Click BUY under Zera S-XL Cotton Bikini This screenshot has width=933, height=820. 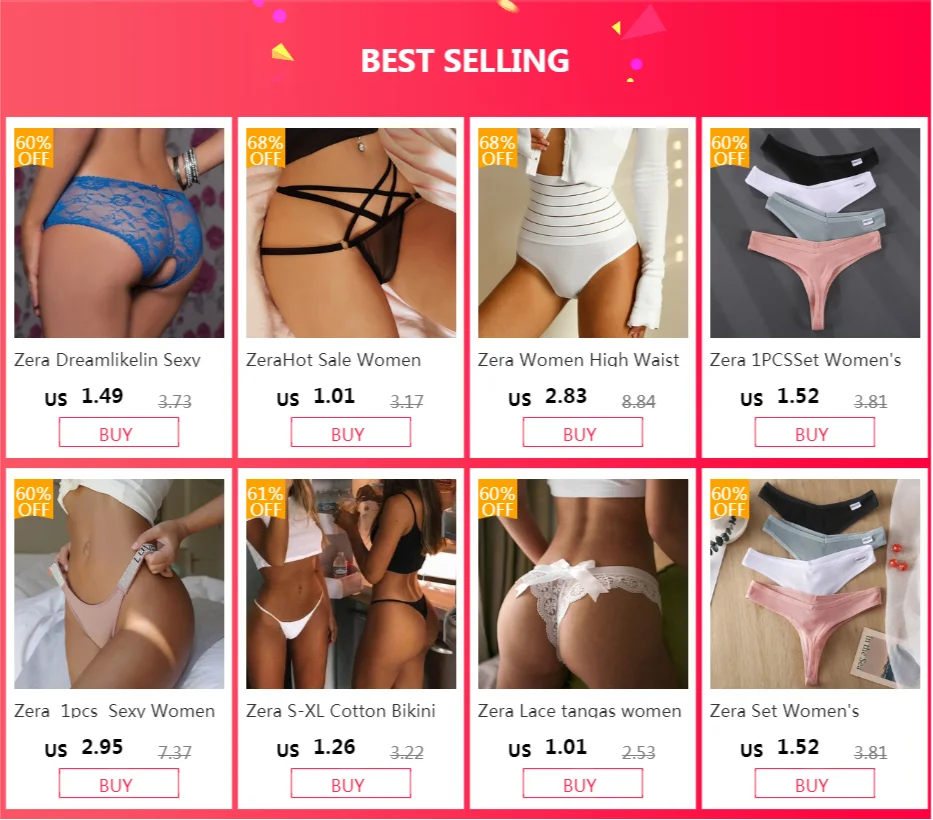click(350, 783)
